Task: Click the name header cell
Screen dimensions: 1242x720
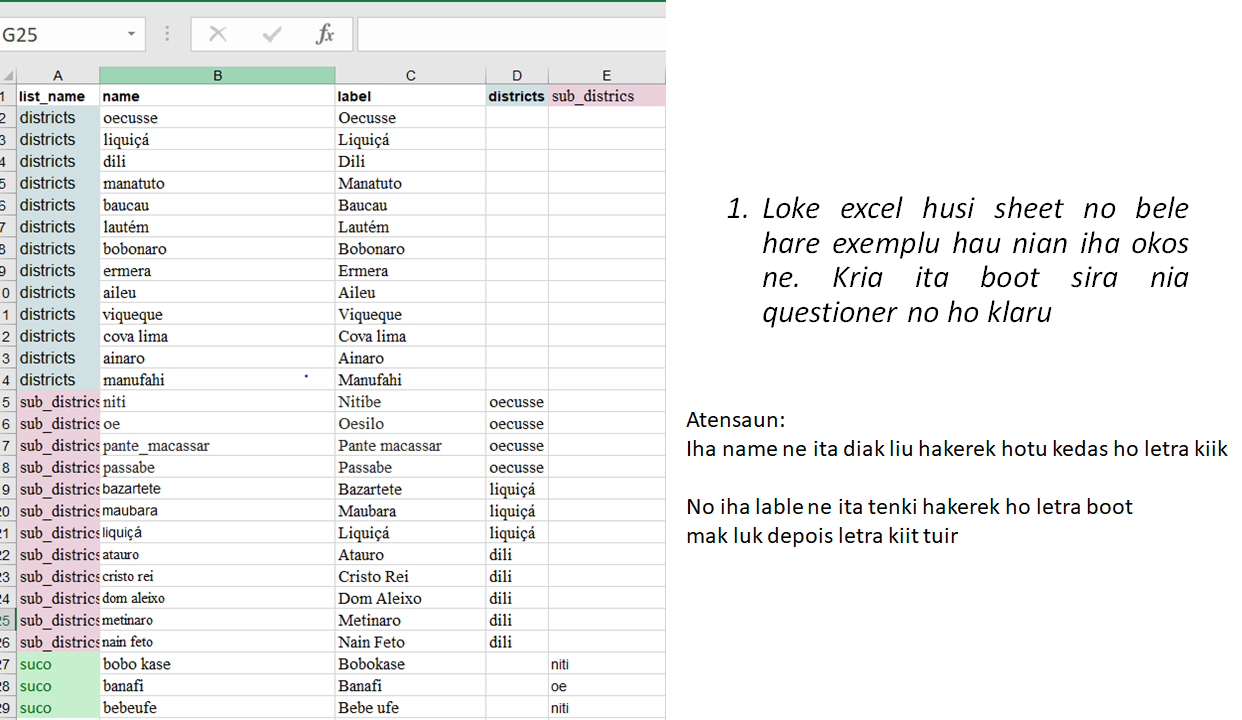Action: (x=217, y=96)
